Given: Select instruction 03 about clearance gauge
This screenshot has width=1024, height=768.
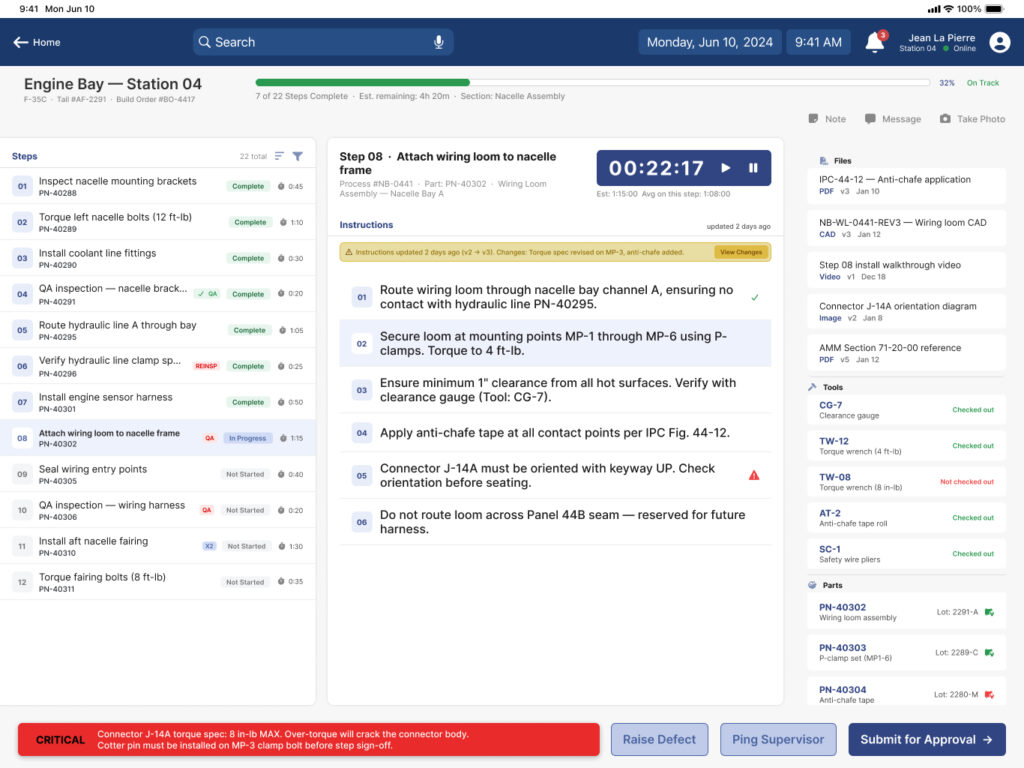Looking at the screenshot, I should (555, 390).
